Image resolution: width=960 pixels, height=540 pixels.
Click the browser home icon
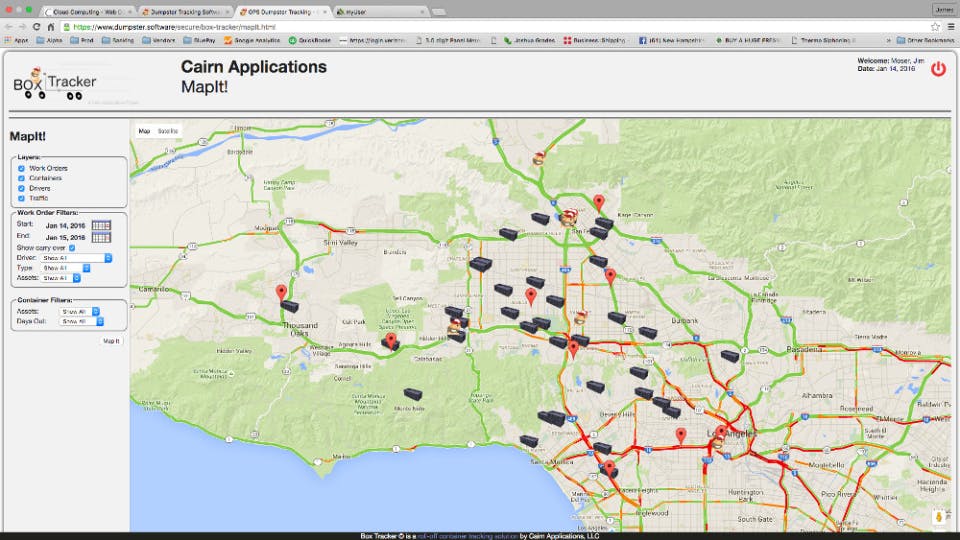[x=51, y=27]
